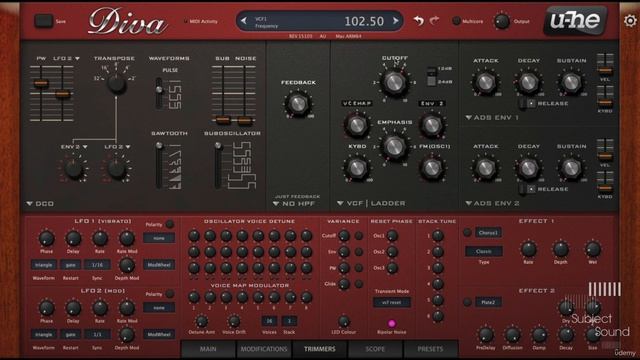Open the Chorus Type Classic selector
640x360 pixels.
coord(484,251)
